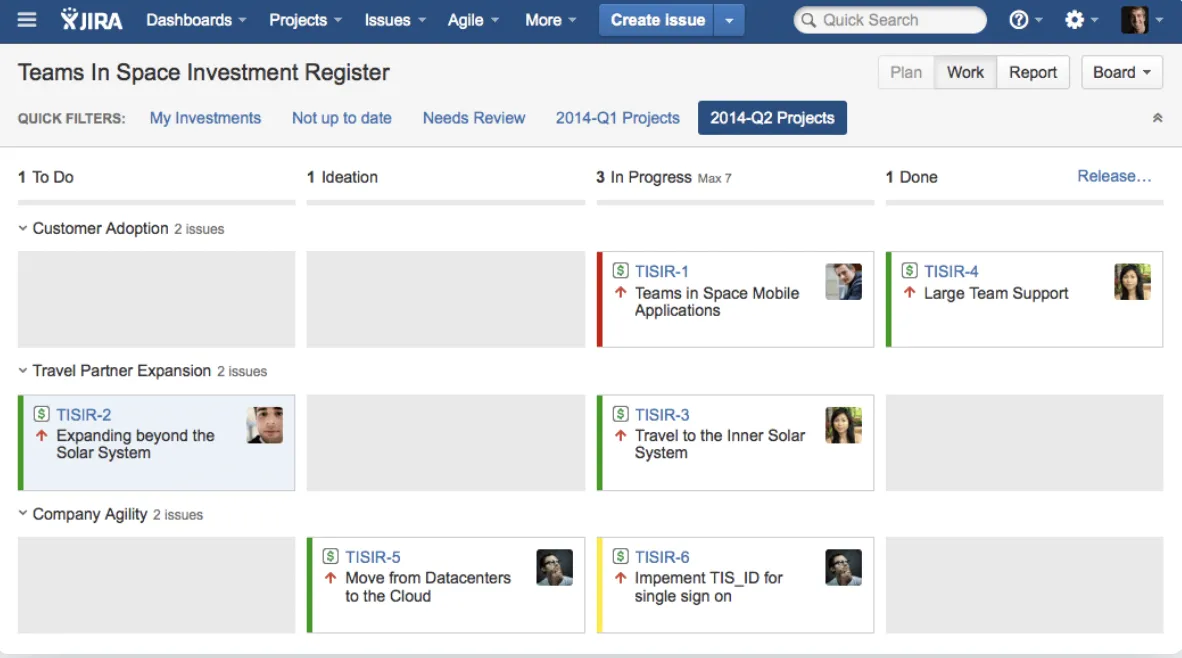
Task: Open the Dashboards menu
Action: coord(196,20)
